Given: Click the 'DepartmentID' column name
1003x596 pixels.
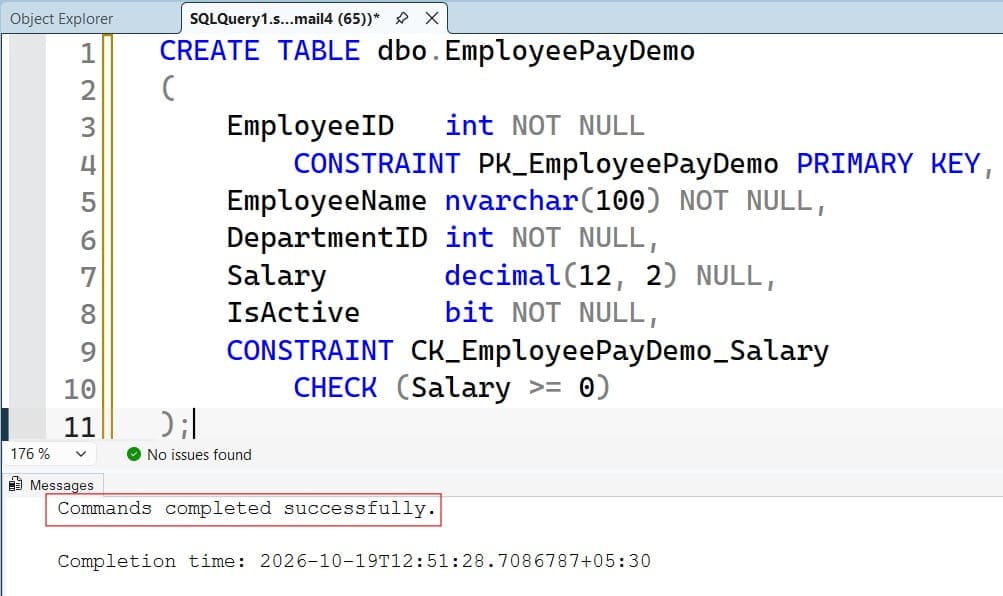Looking at the screenshot, I should coord(327,238).
